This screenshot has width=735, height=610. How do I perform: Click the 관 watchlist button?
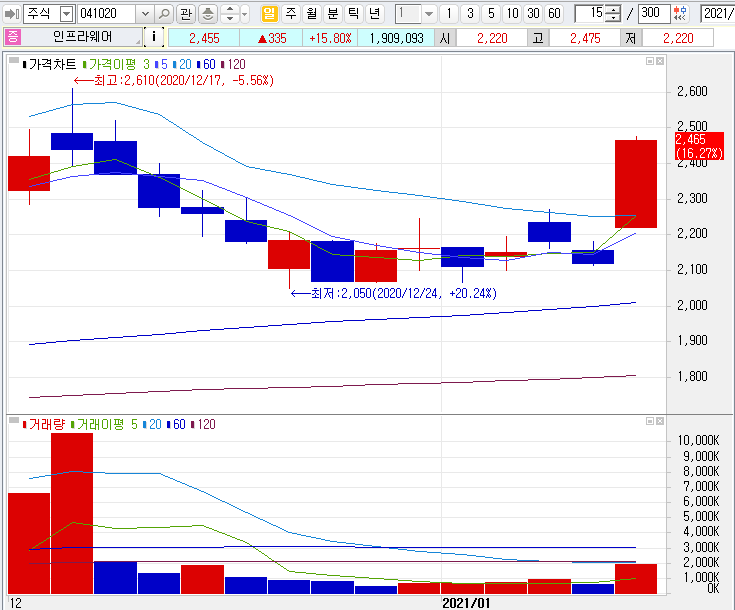(186, 14)
